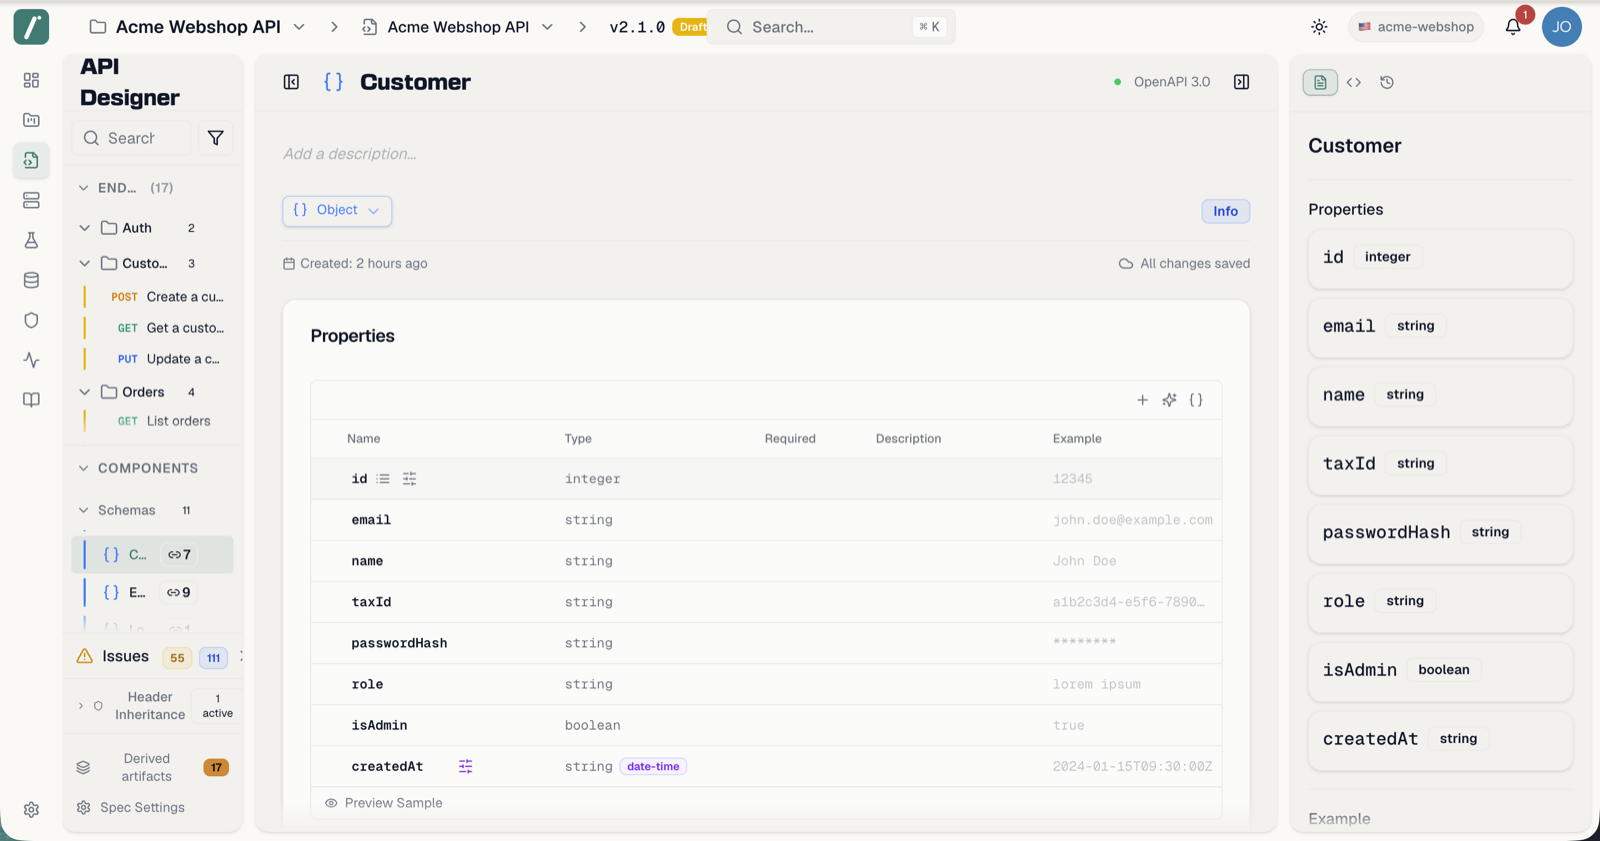Screen dimensions: 1600x841
Task: Click the passwordHash property name cell
Action: click(x=399, y=643)
